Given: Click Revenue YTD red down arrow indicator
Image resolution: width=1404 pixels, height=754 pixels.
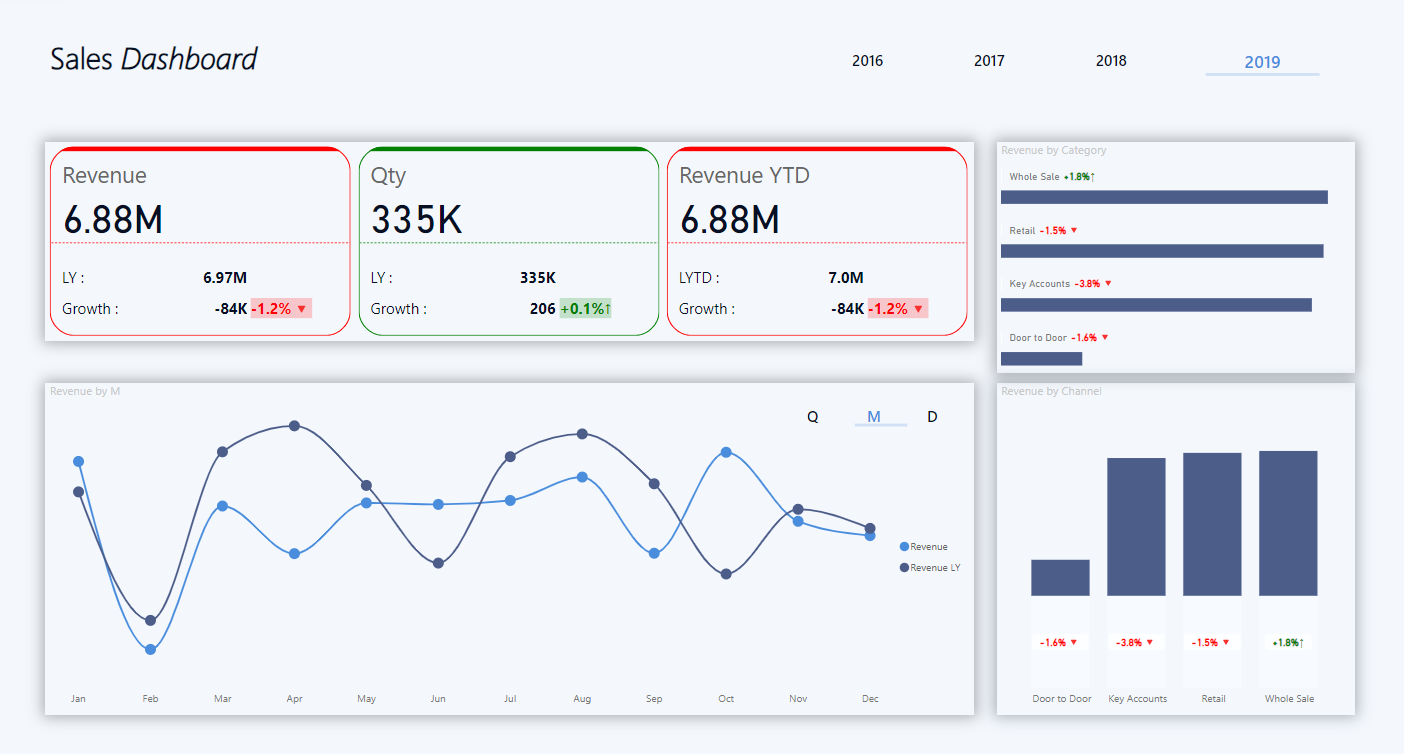Looking at the screenshot, I should (x=918, y=309).
